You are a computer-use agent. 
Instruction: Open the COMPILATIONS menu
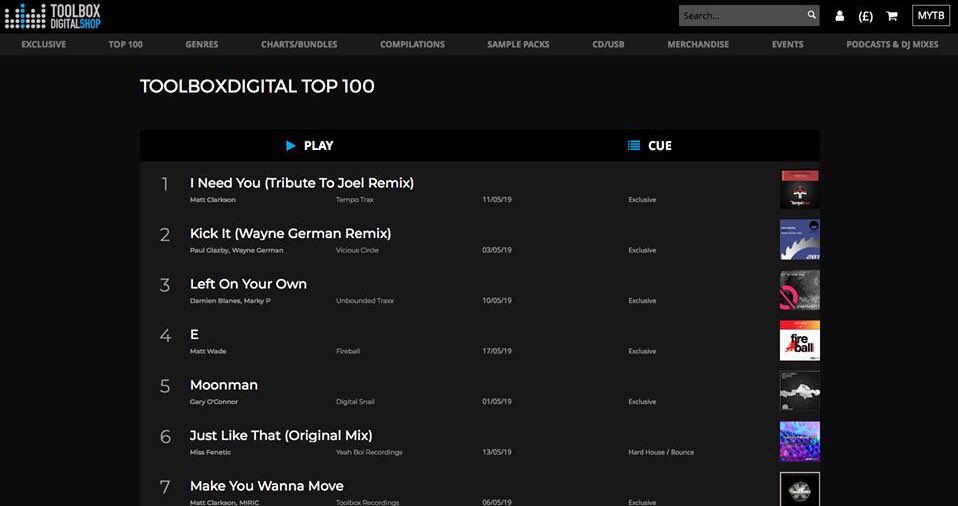click(412, 44)
